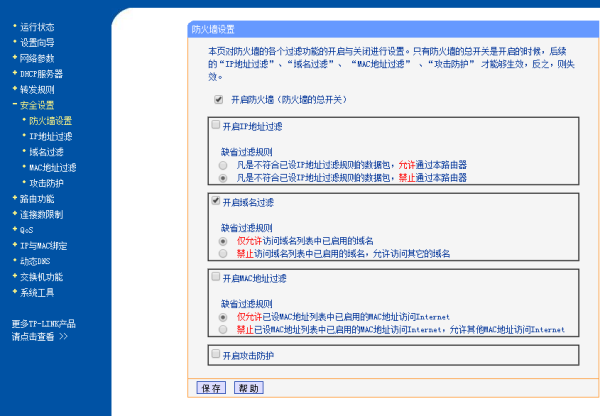Click 缺省过滤规则 label under IP地址过滤
The image size is (600, 416).
coord(246,152)
